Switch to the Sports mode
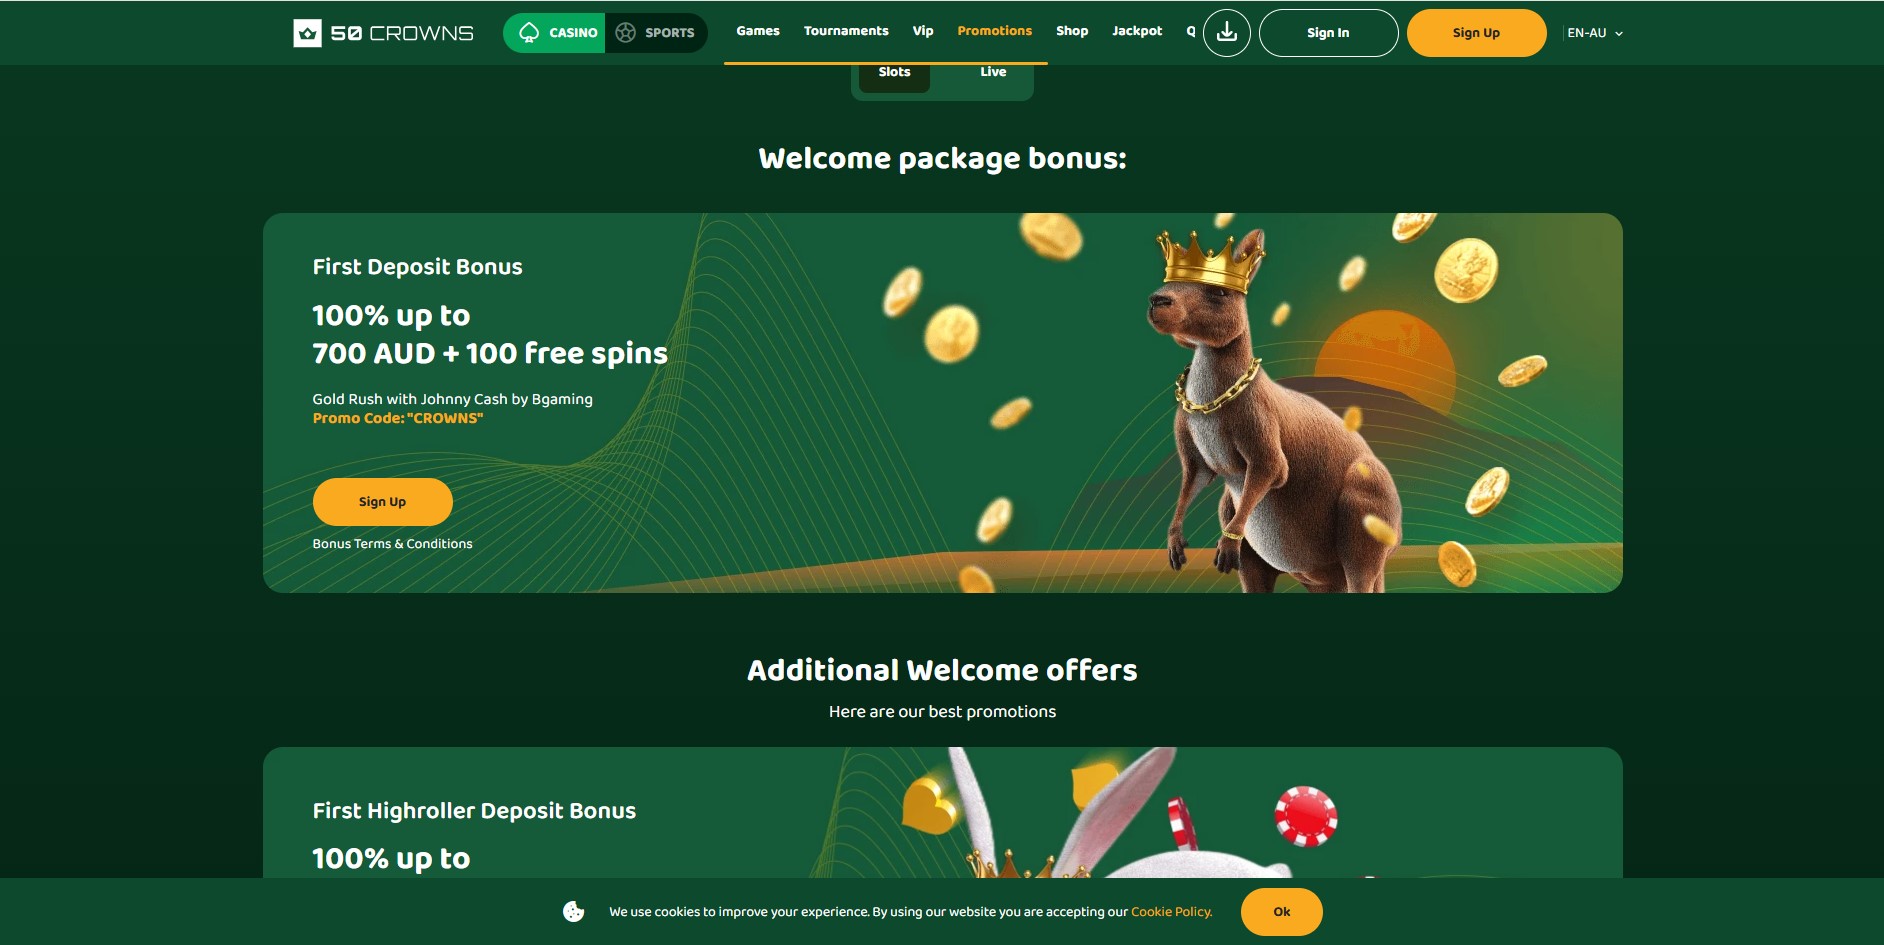Image resolution: width=1884 pixels, height=945 pixels. click(x=656, y=33)
